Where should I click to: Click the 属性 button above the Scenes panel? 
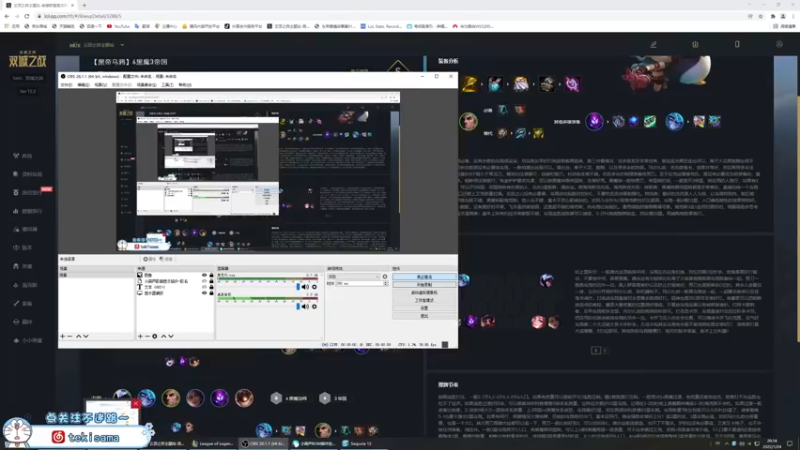[149, 259]
